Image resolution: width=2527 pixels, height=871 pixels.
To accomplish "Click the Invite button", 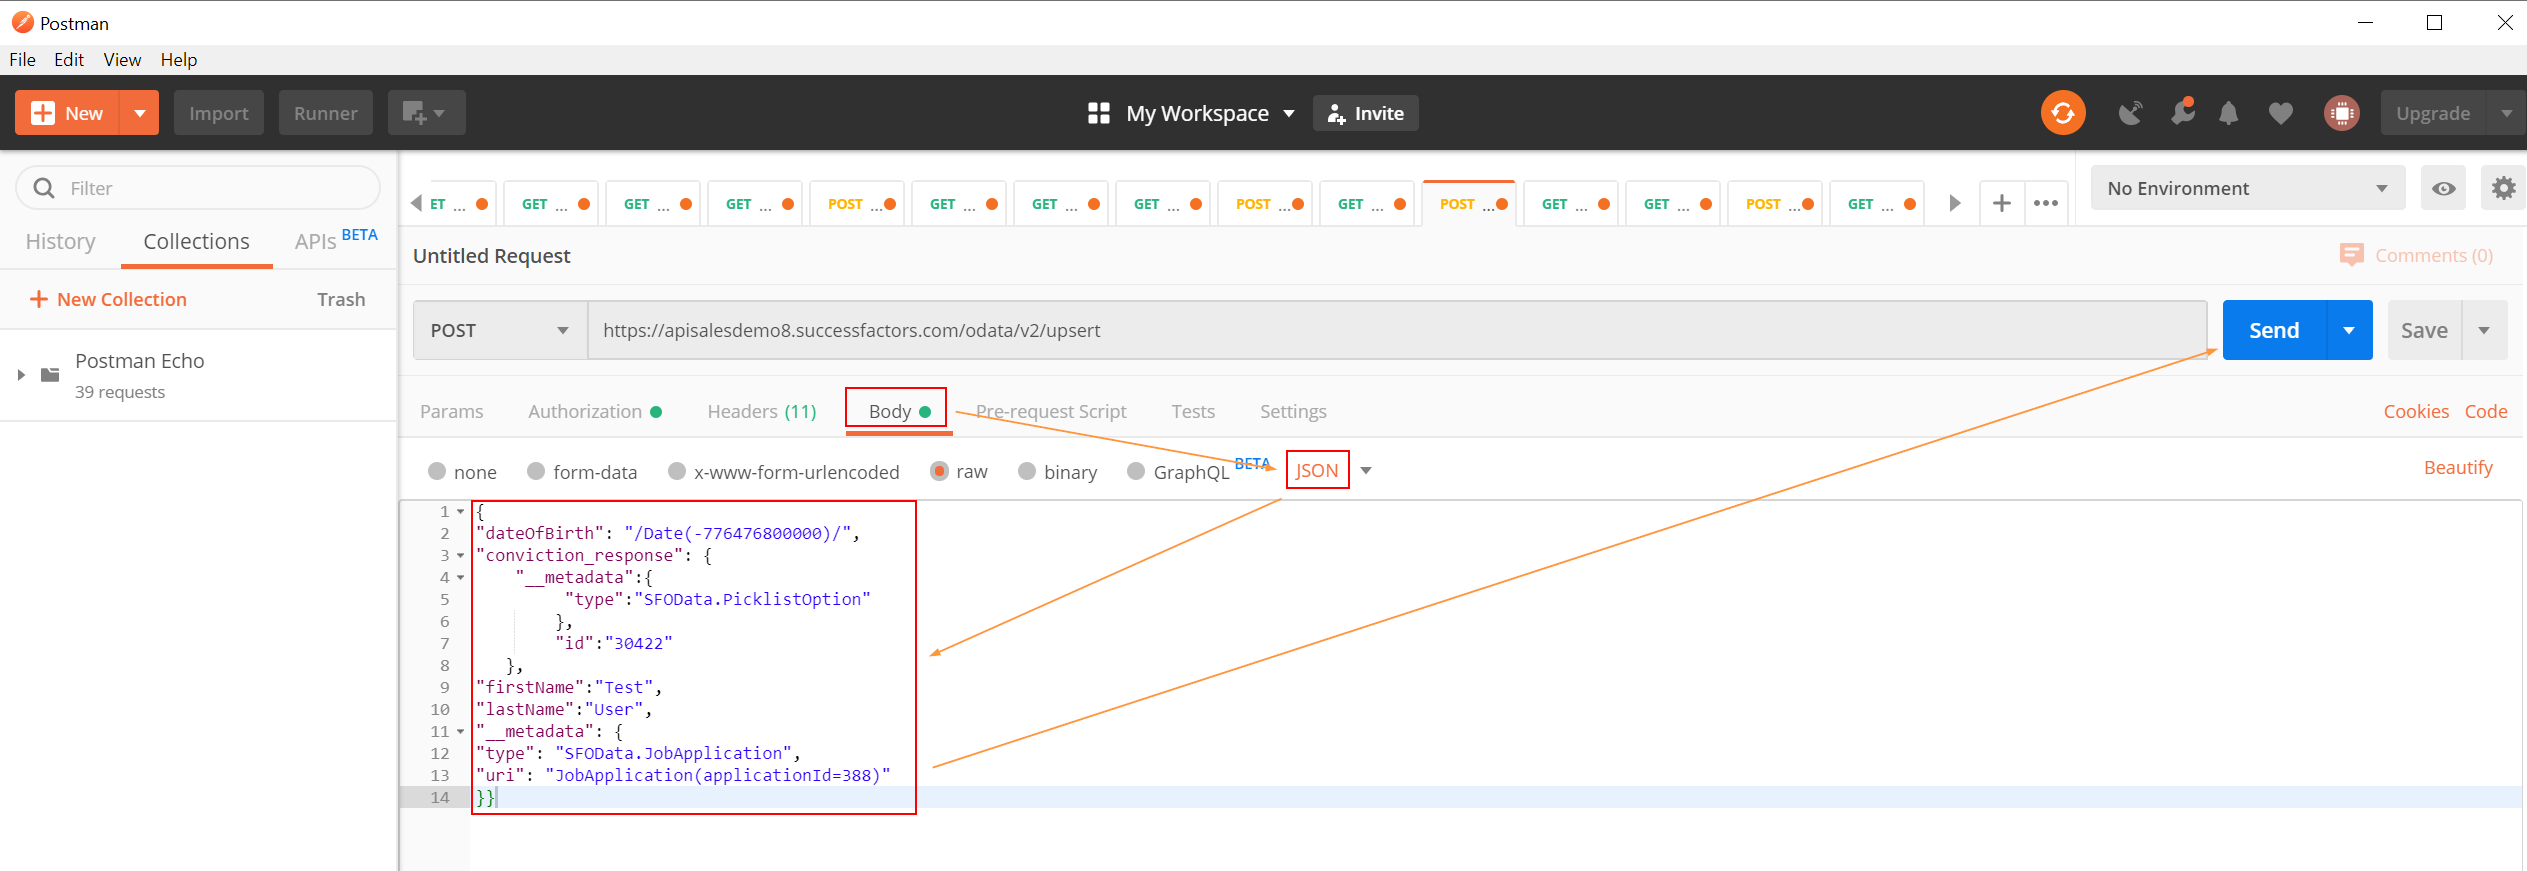I will (x=1366, y=113).
